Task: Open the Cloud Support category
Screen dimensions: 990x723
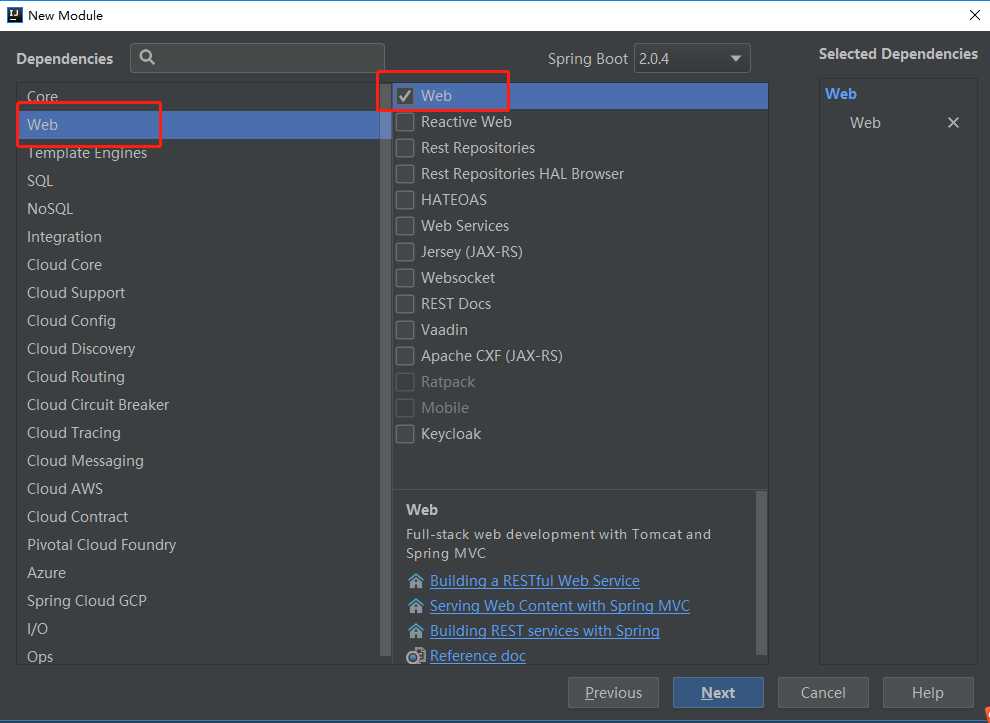Action: tap(198, 293)
